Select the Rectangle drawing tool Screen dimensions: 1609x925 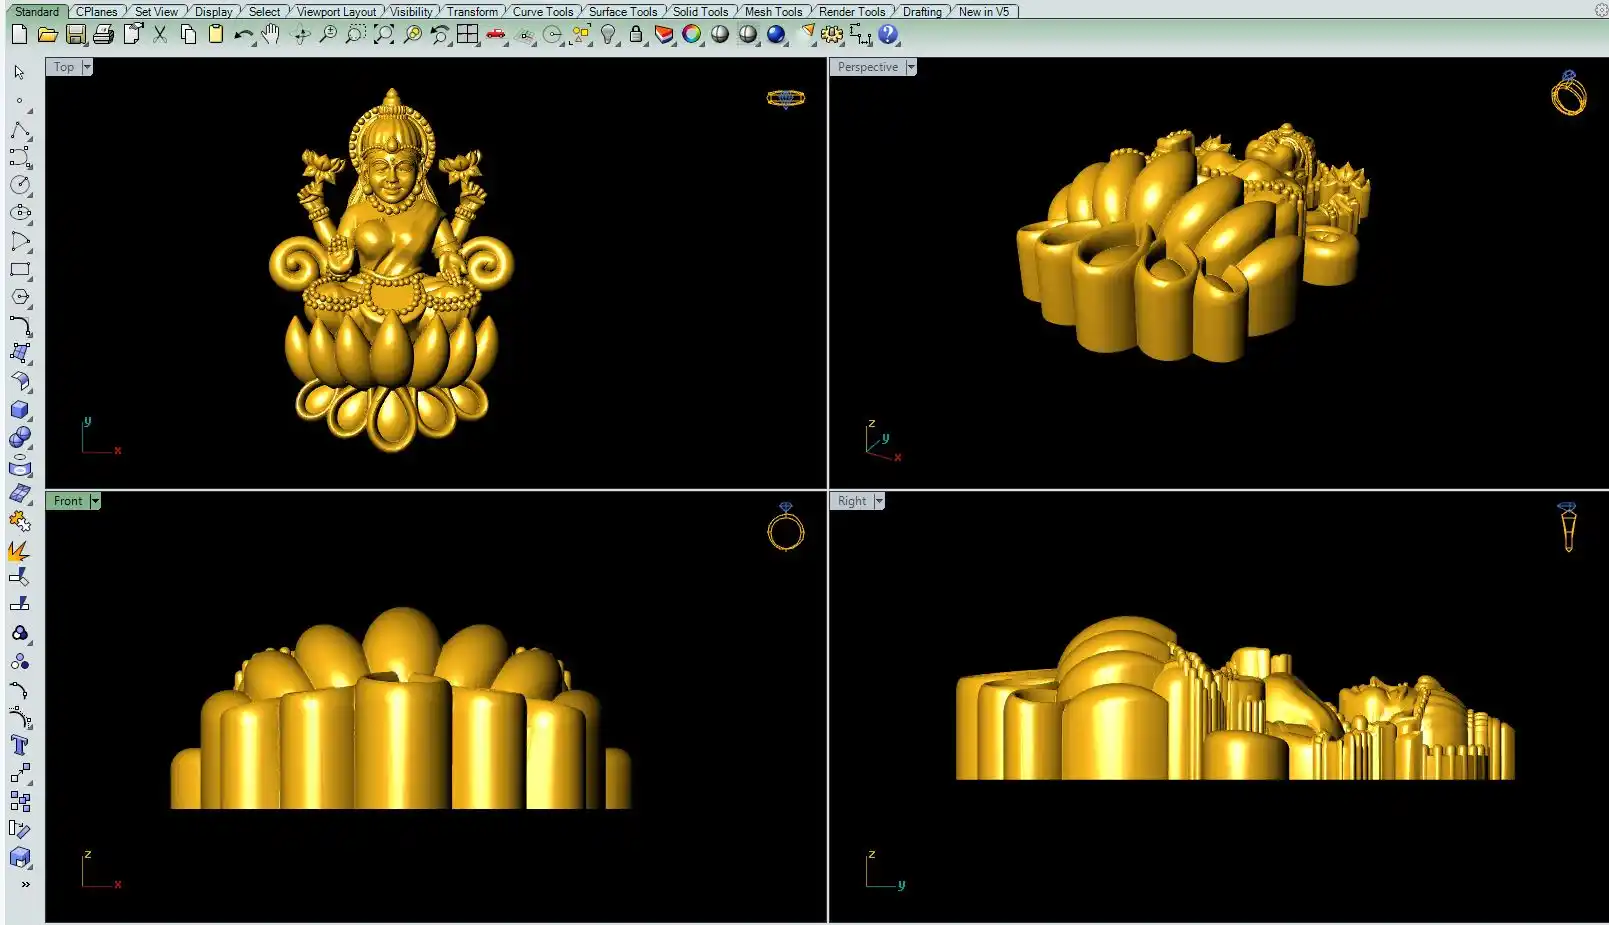click(20, 270)
